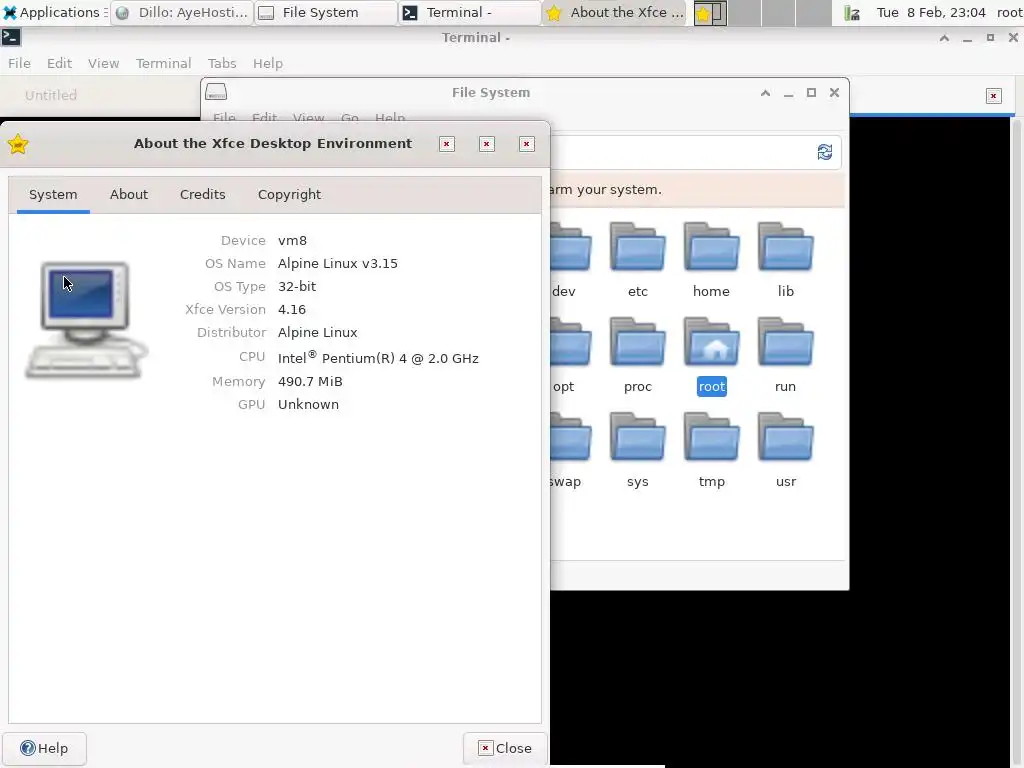1024x768 pixels.
Task: Switch to the Copyright tab
Action: click(x=289, y=195)
